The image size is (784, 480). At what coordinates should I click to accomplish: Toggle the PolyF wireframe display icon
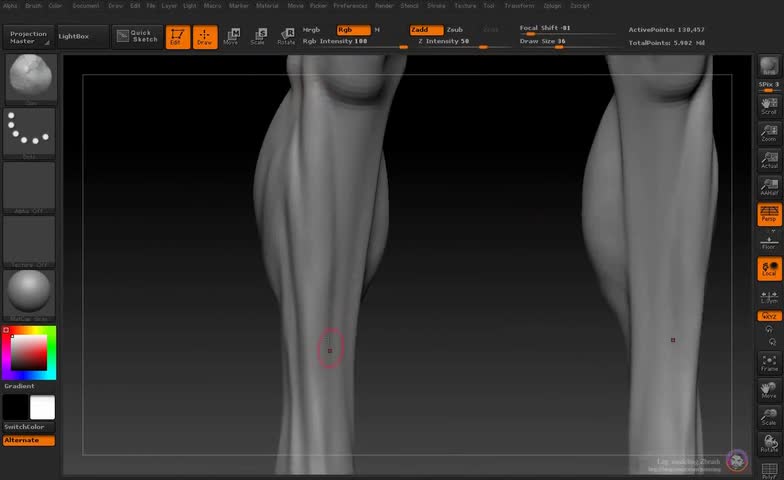click(769, 470)
